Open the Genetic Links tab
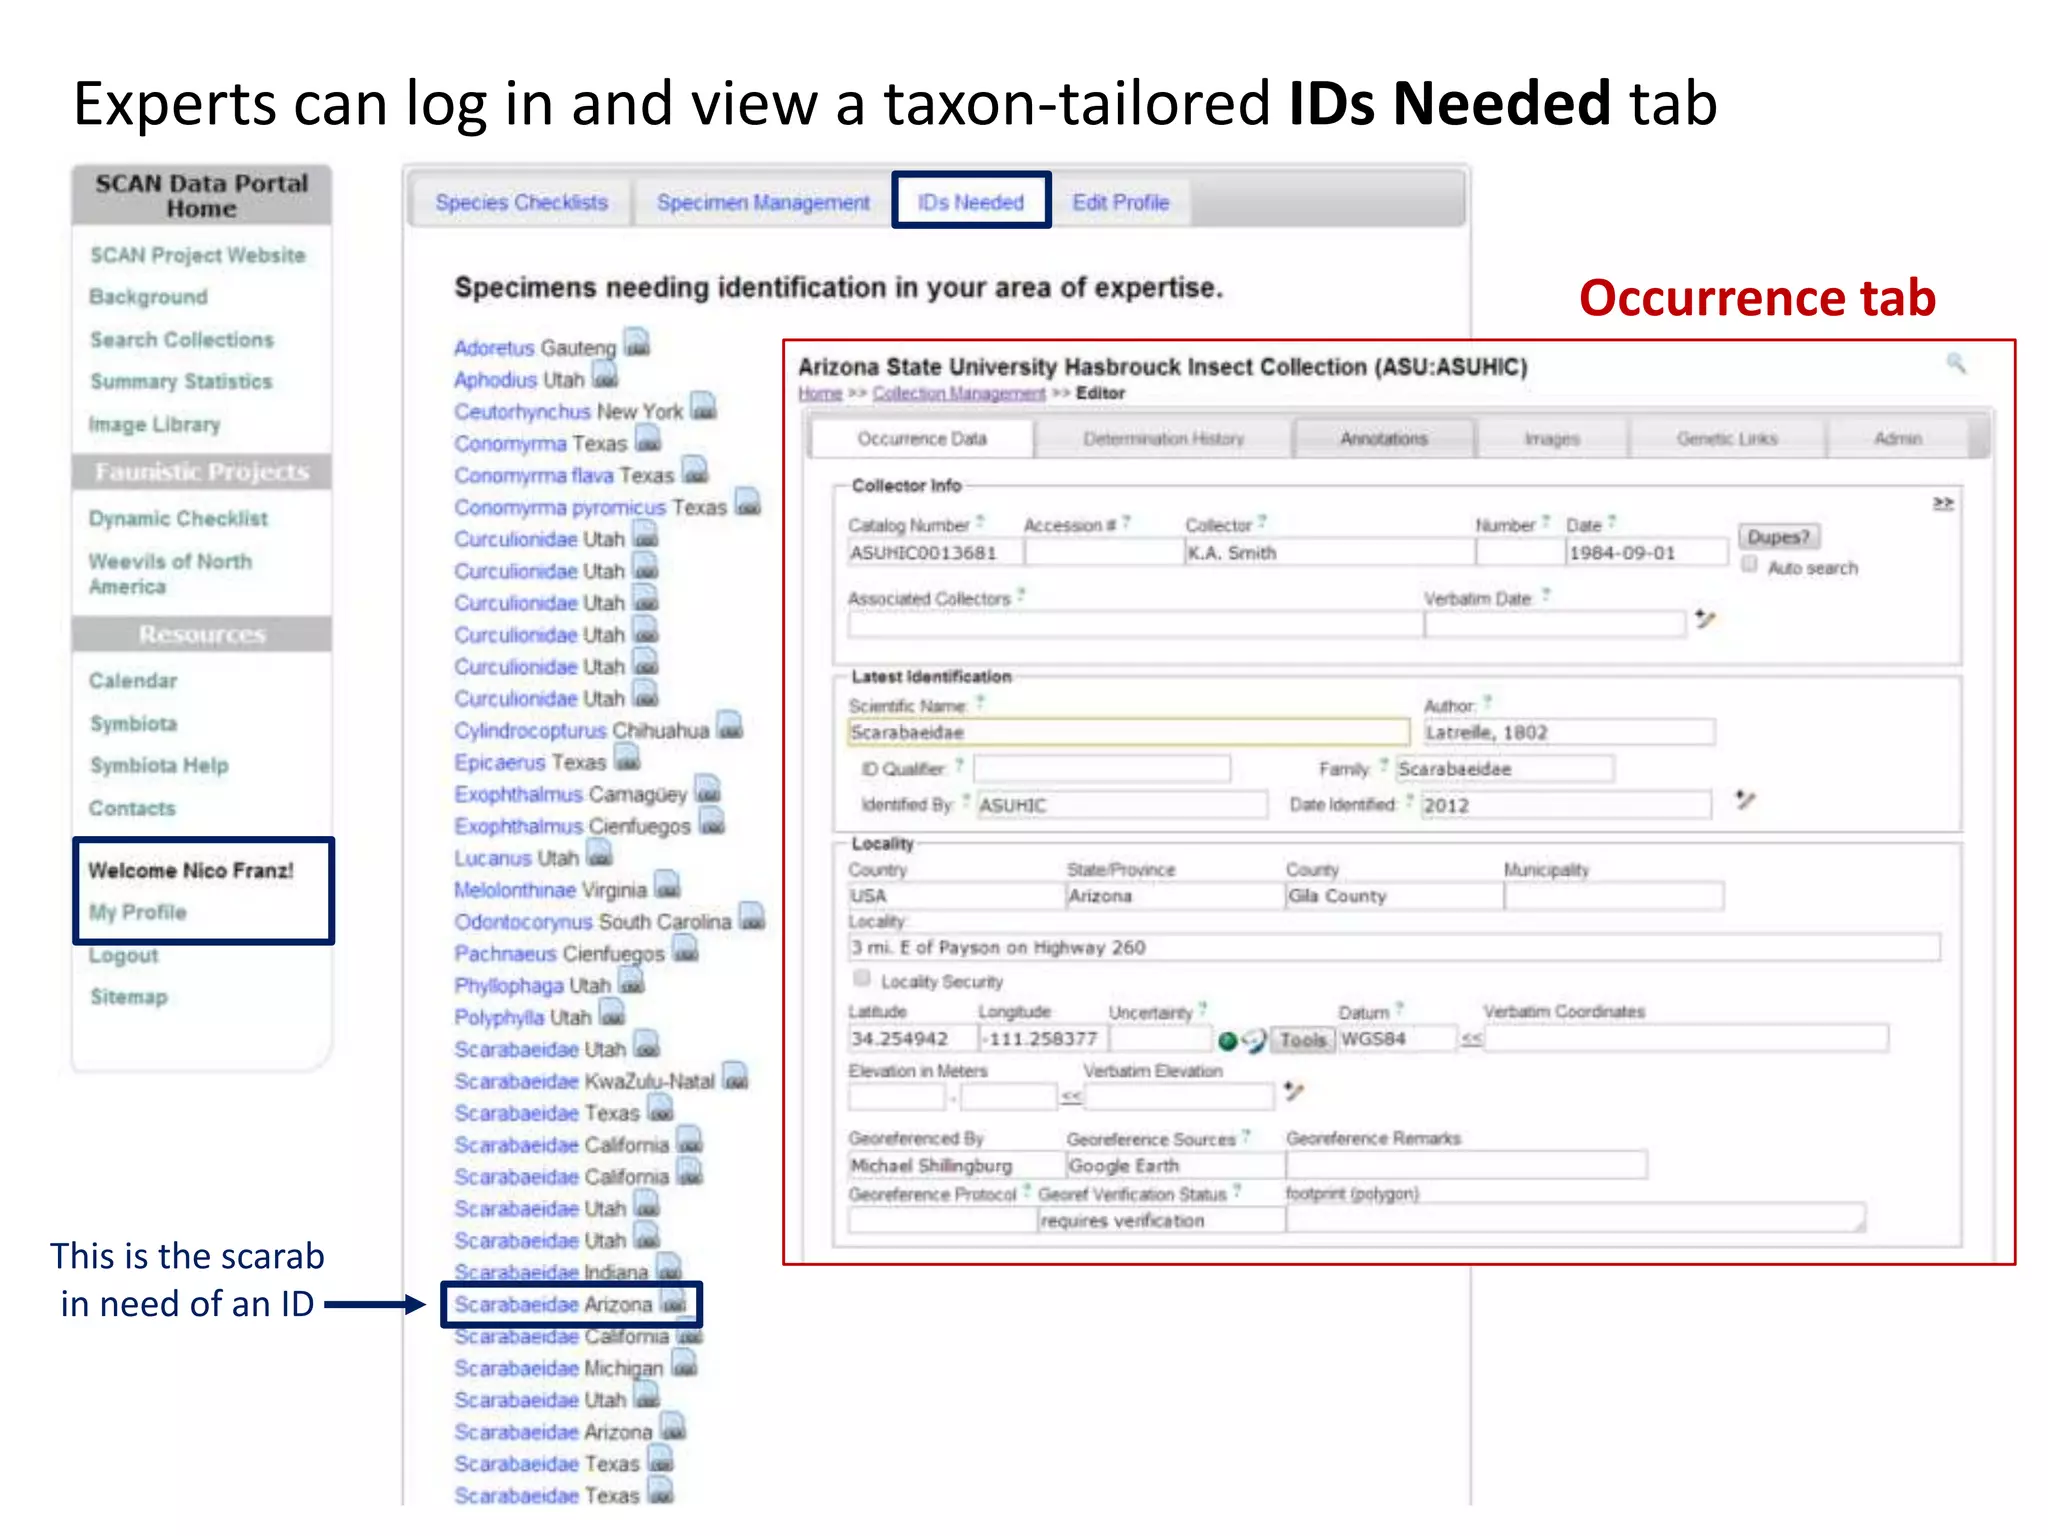Screen dimensions: 2048x1536 1726,438
